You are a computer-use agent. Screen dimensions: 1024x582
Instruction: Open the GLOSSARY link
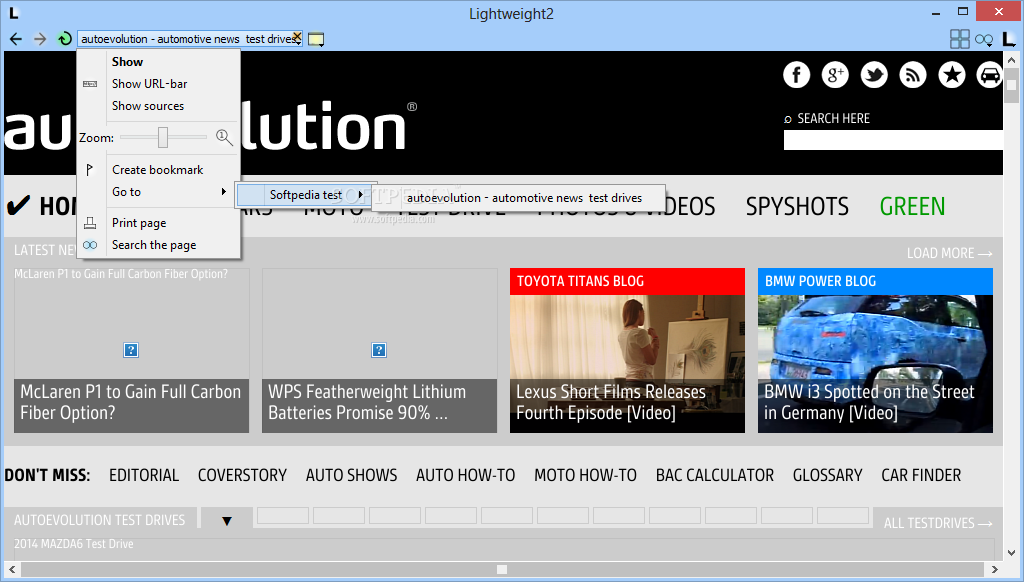tap(827, 475)
